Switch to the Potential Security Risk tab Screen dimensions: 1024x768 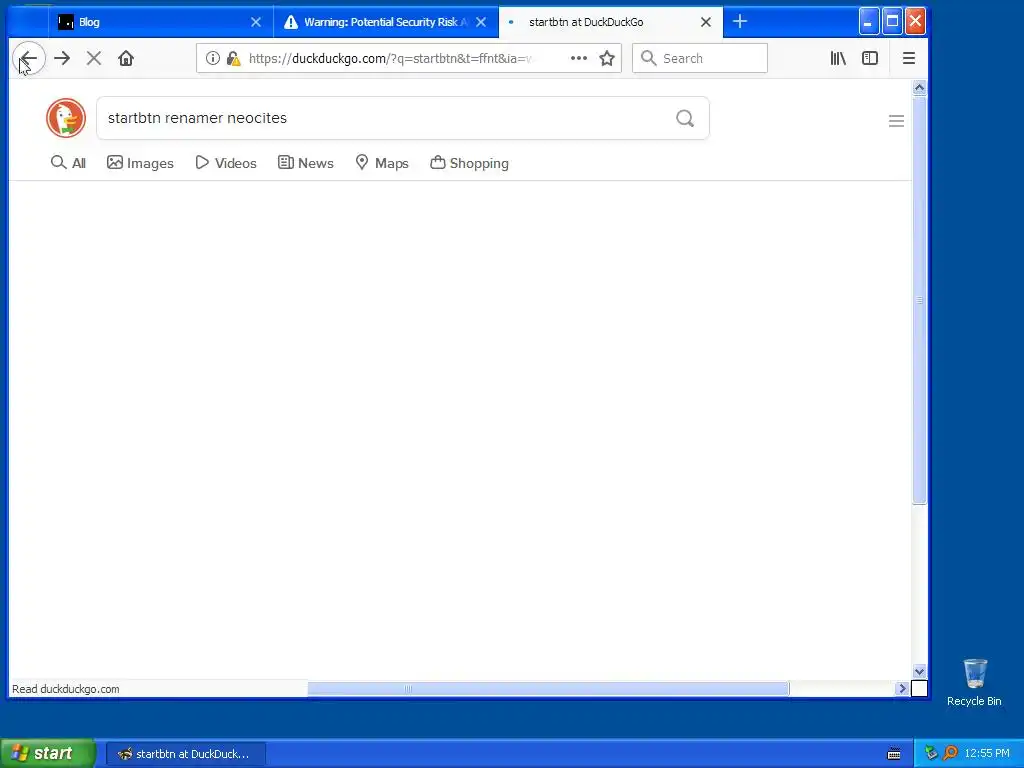(x=386, y=22)
